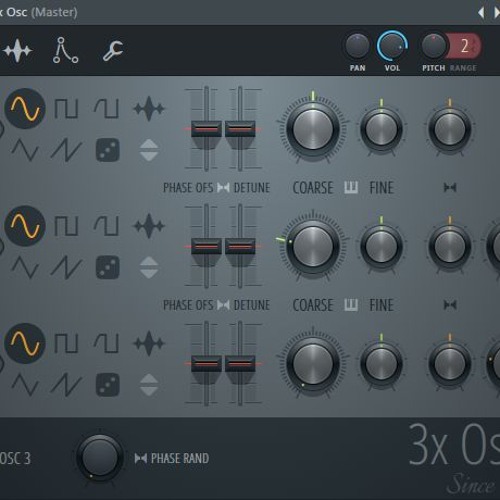Select sine shape for oscillator 3
This screenshot has height=500, width=500.
pos(25,343)
